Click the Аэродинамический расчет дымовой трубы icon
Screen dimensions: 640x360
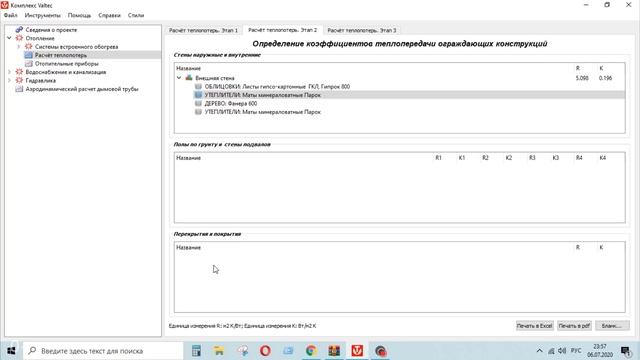(19, 89)
